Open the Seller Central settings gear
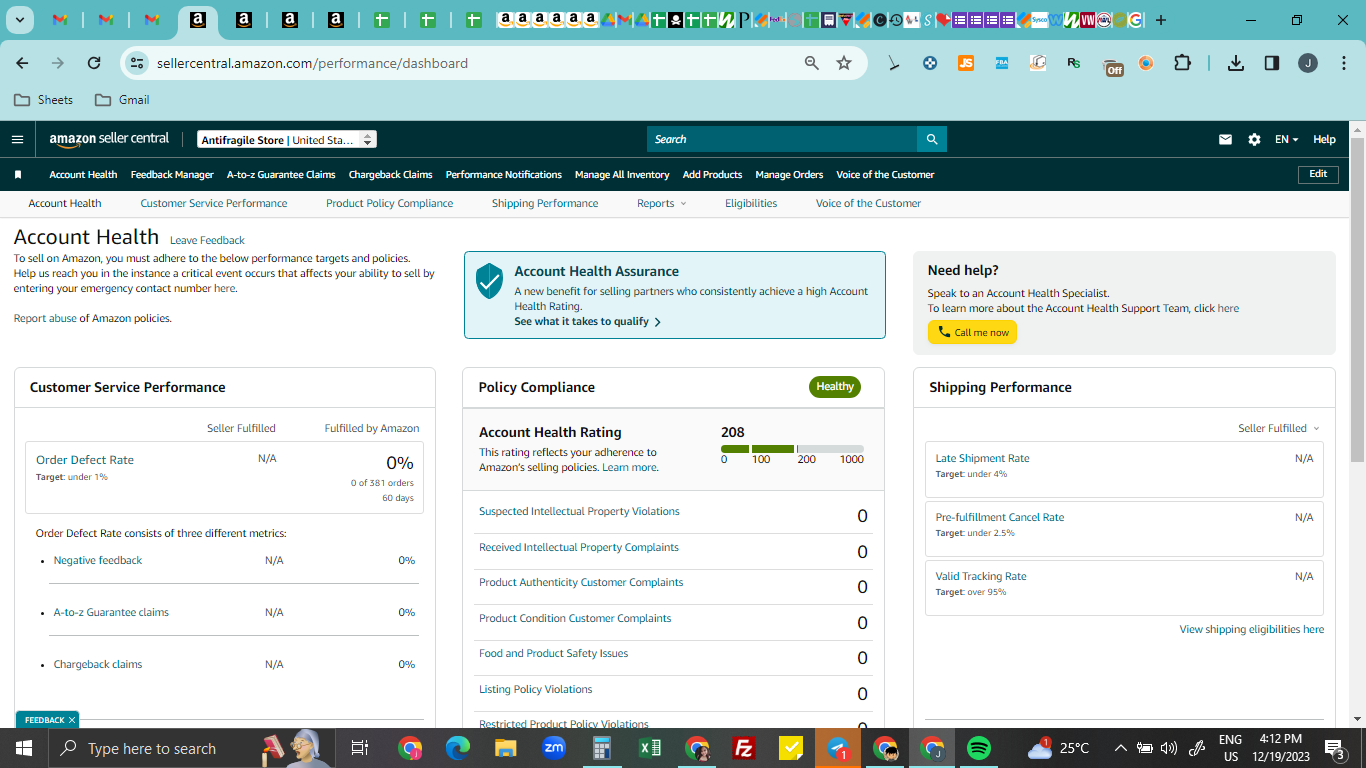The width and height of the screenshot is (1366, 768). coord(1254,140)
